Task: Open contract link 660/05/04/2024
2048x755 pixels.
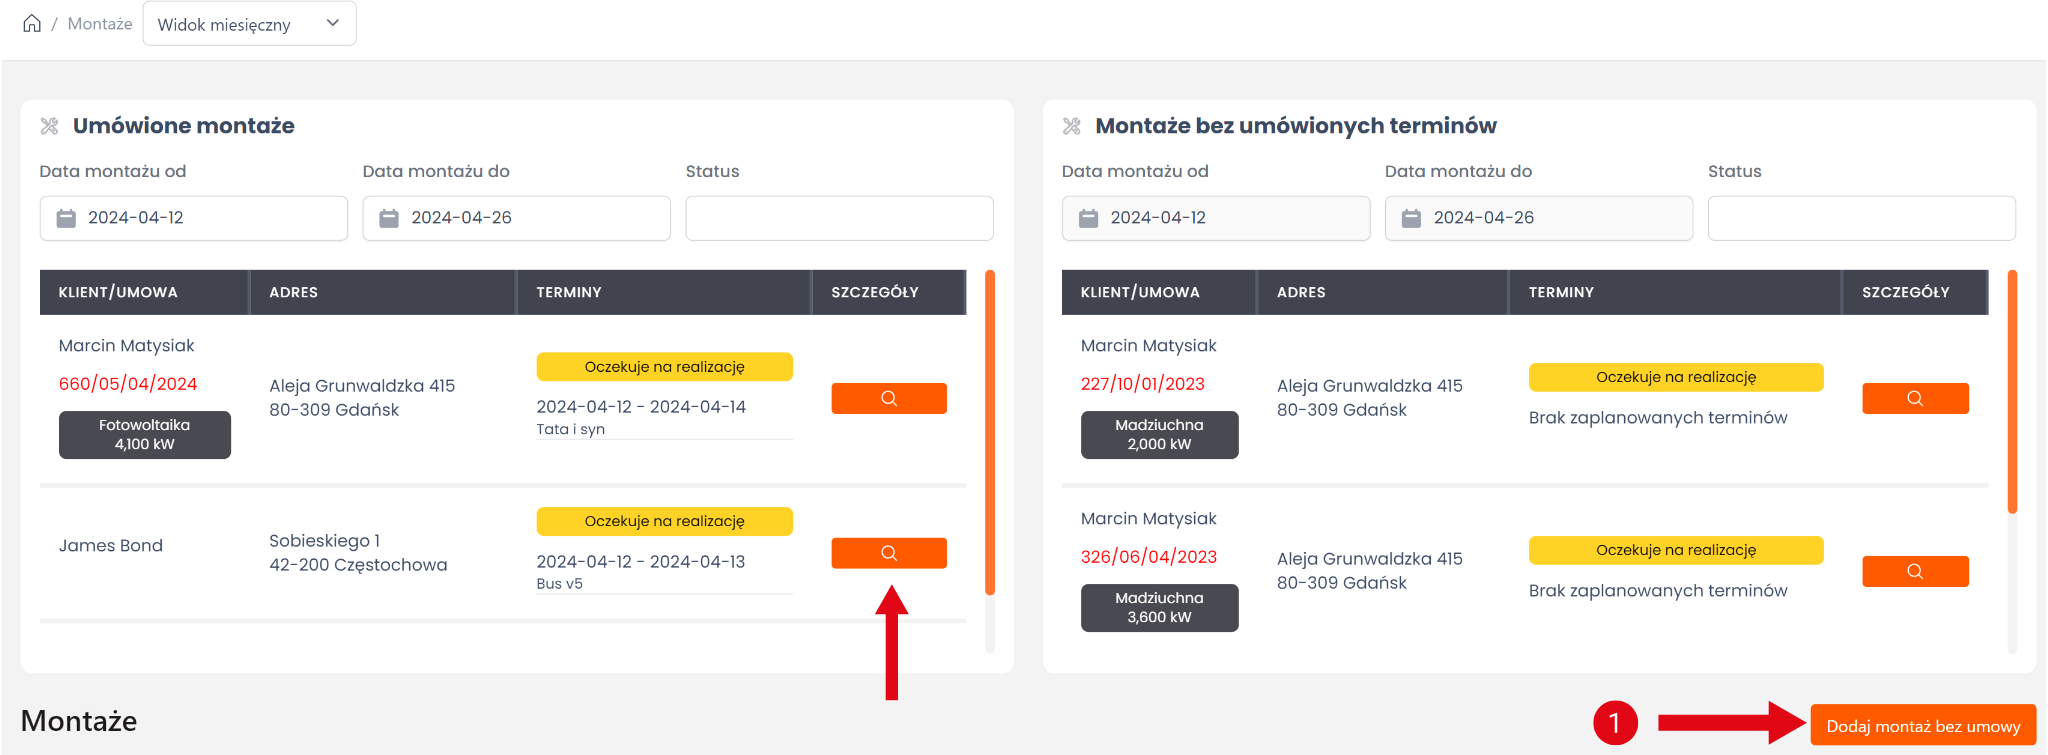Action: tap(128, 384)
